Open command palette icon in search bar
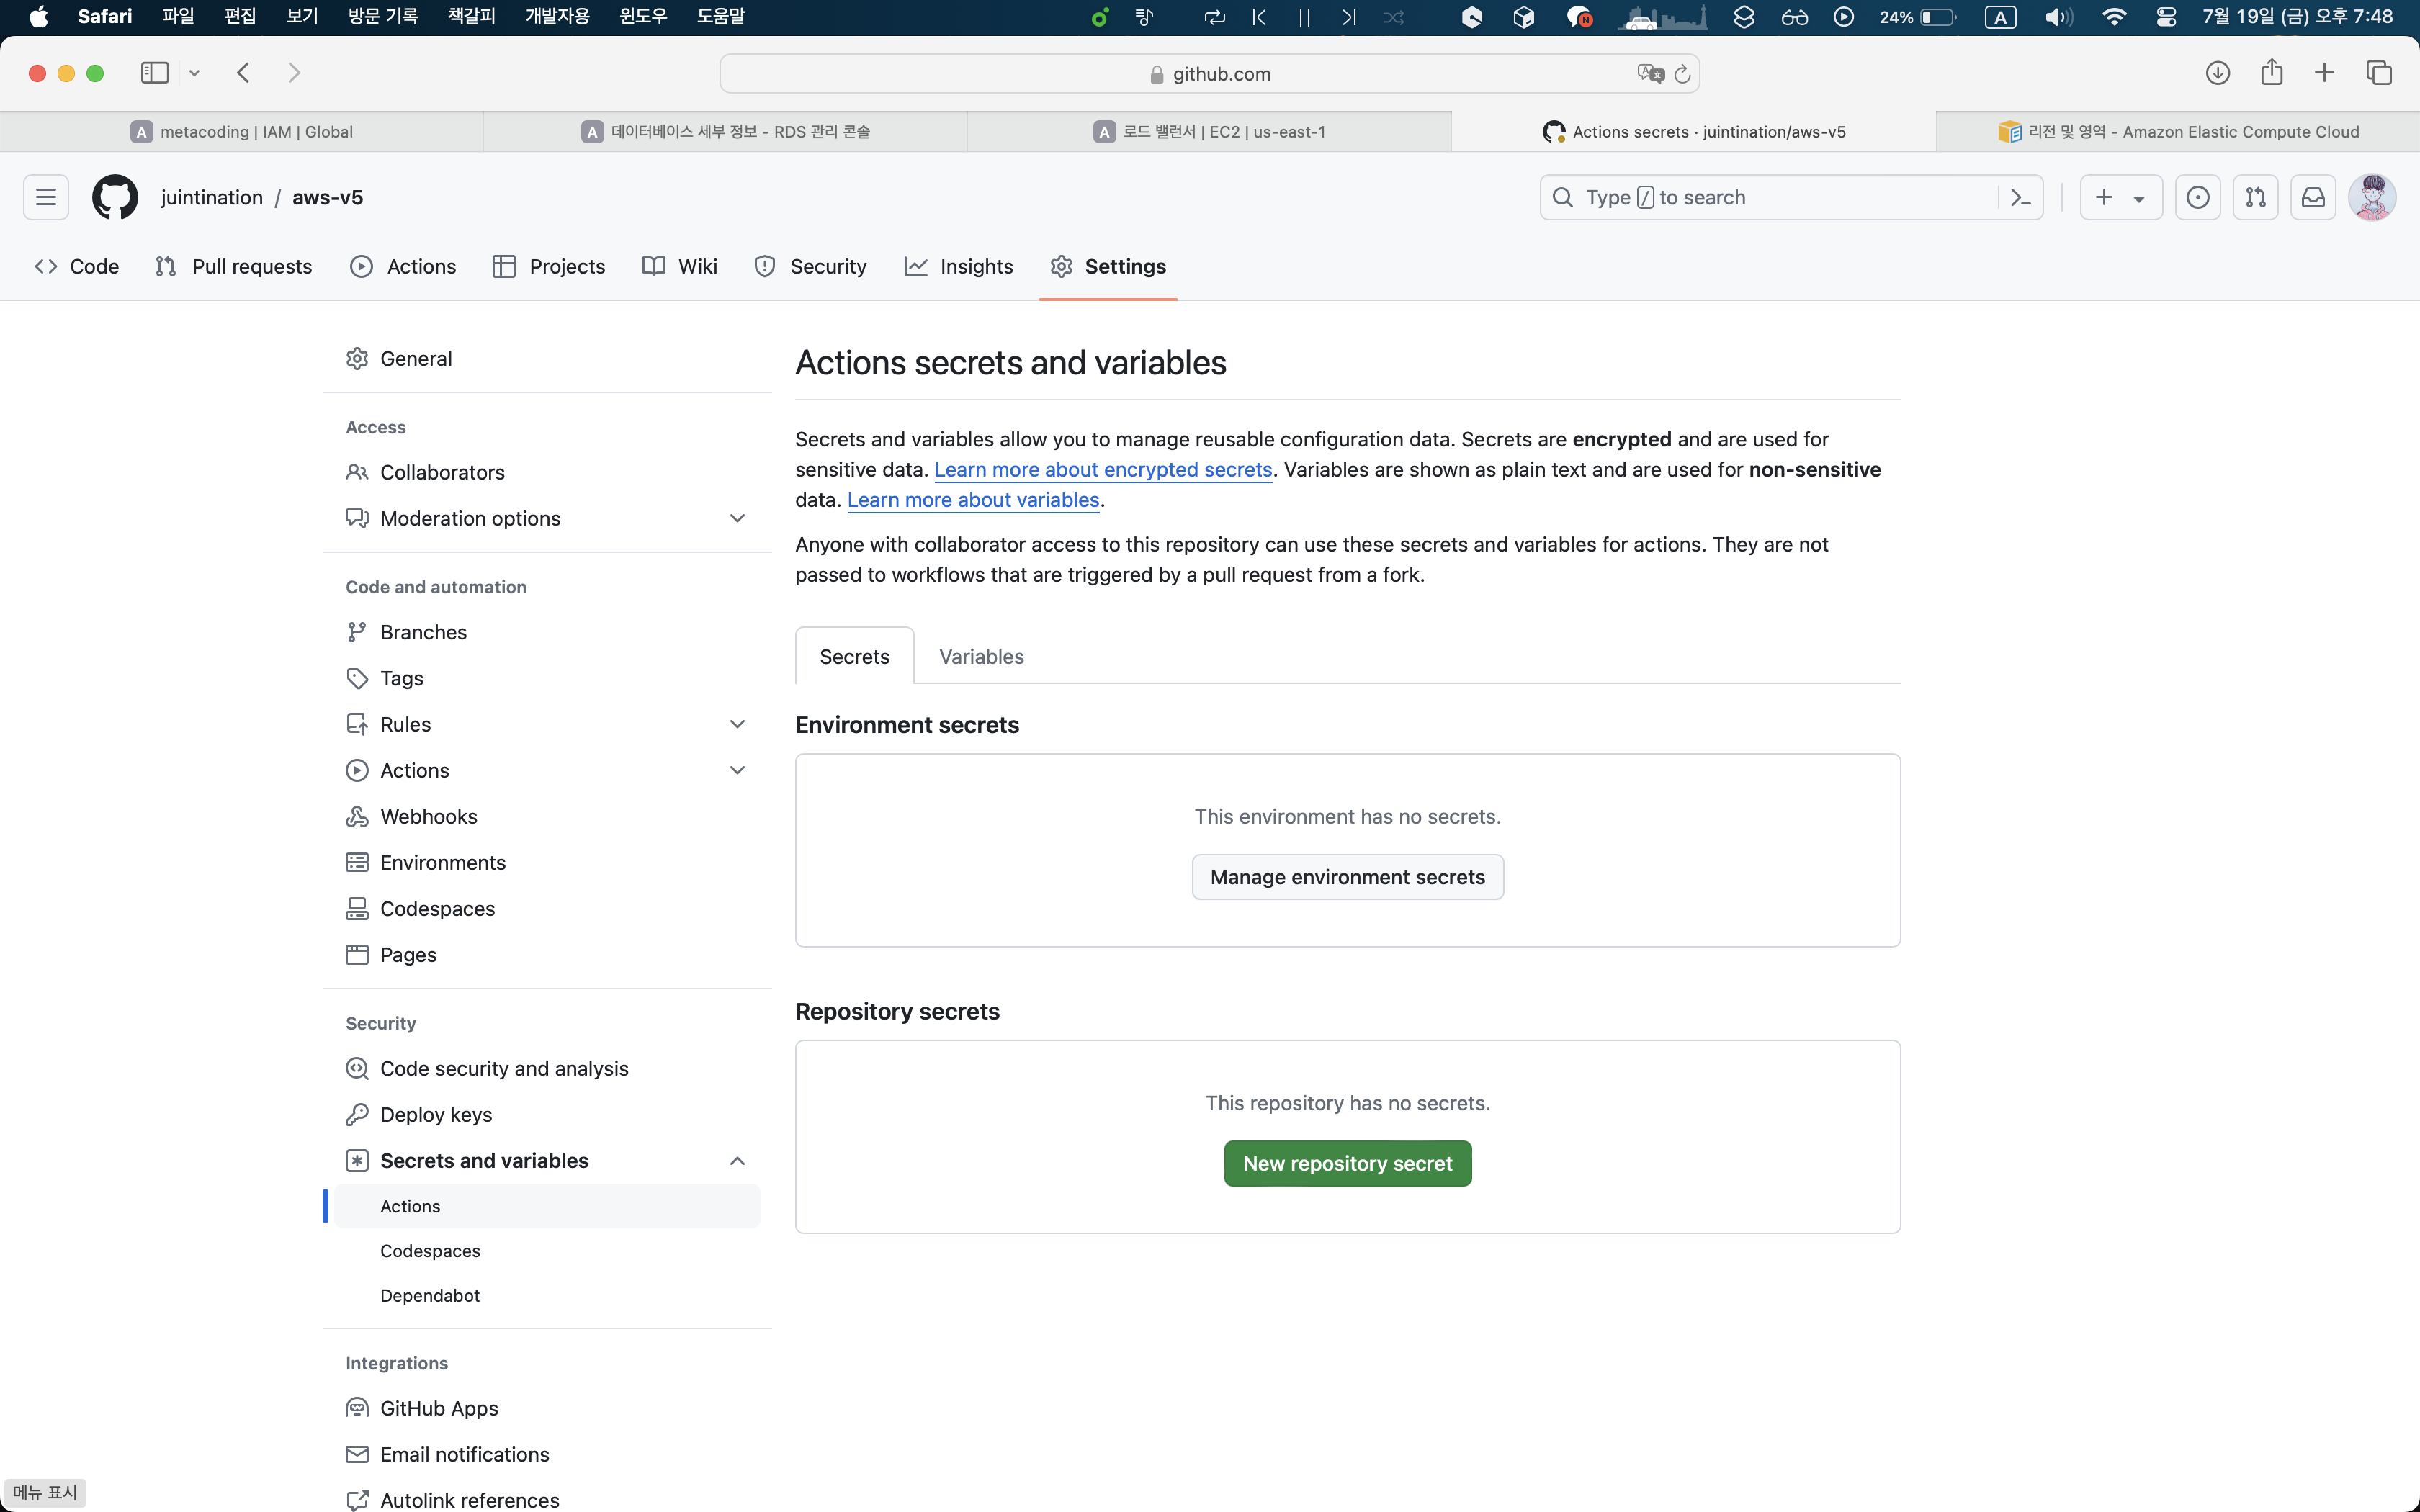This screenshot has height=1512, width=2420. point(2020,197)
